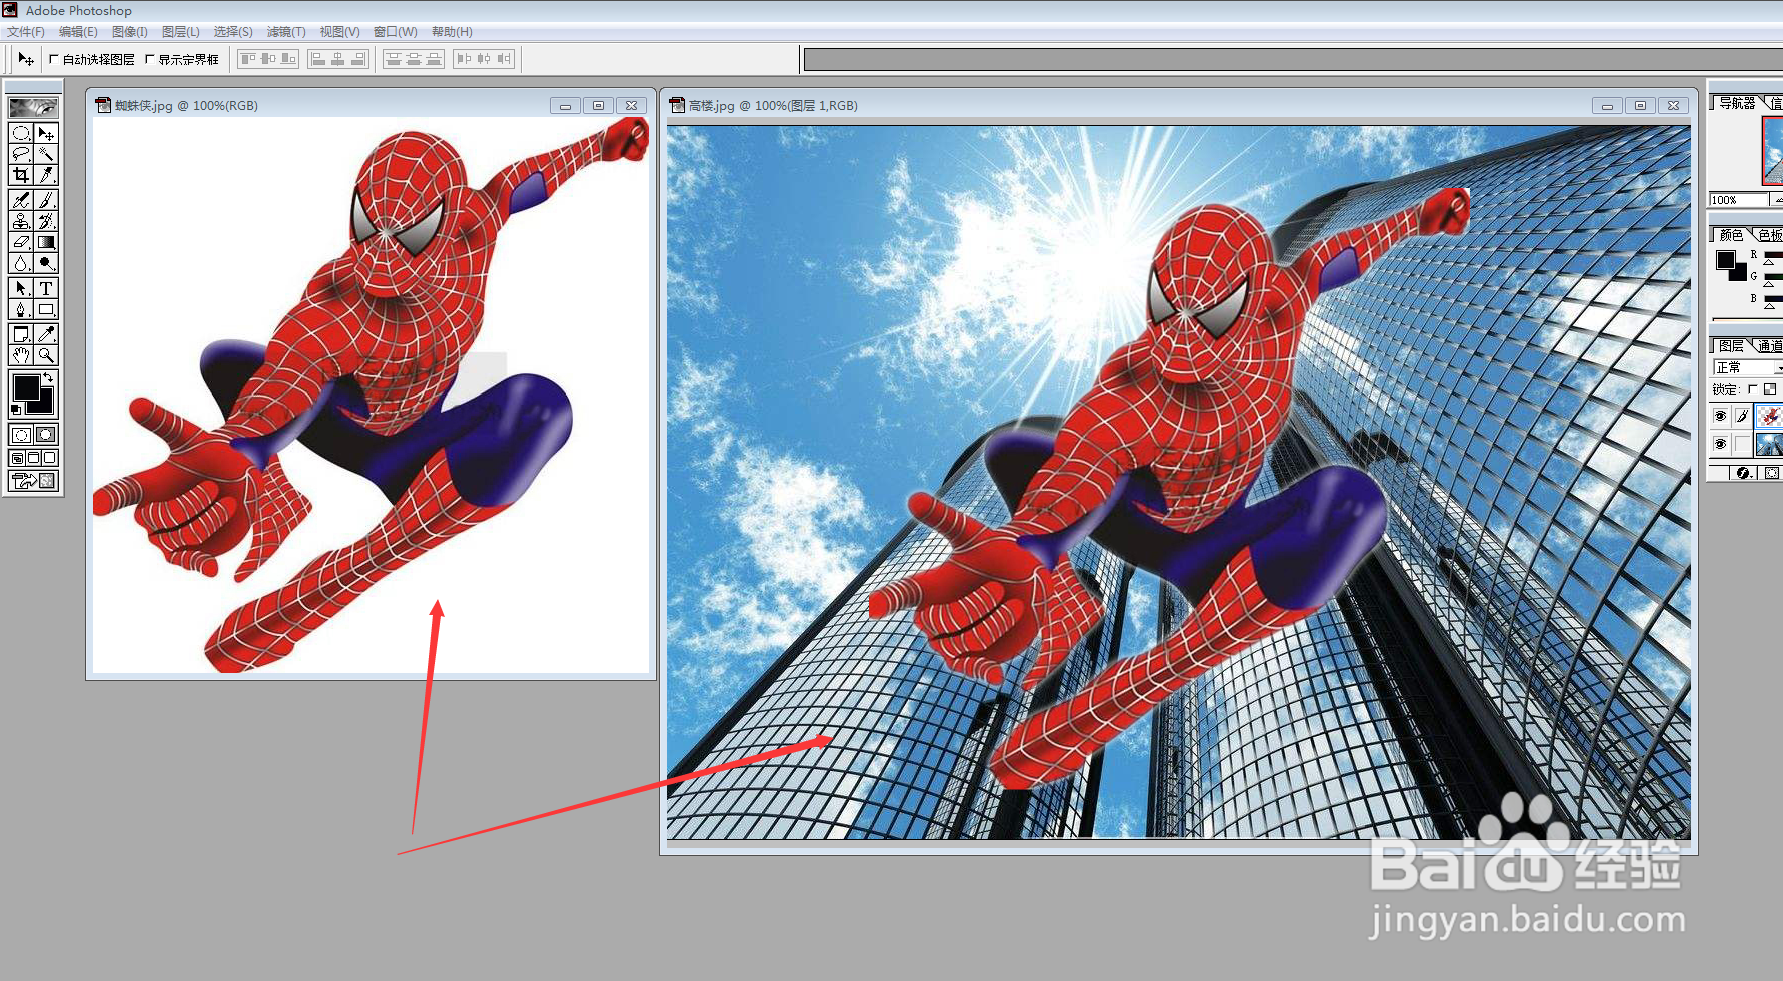Screen dimensions: 1783x981
Task: Open the 图像(I) menu
Action: (130, 32)
